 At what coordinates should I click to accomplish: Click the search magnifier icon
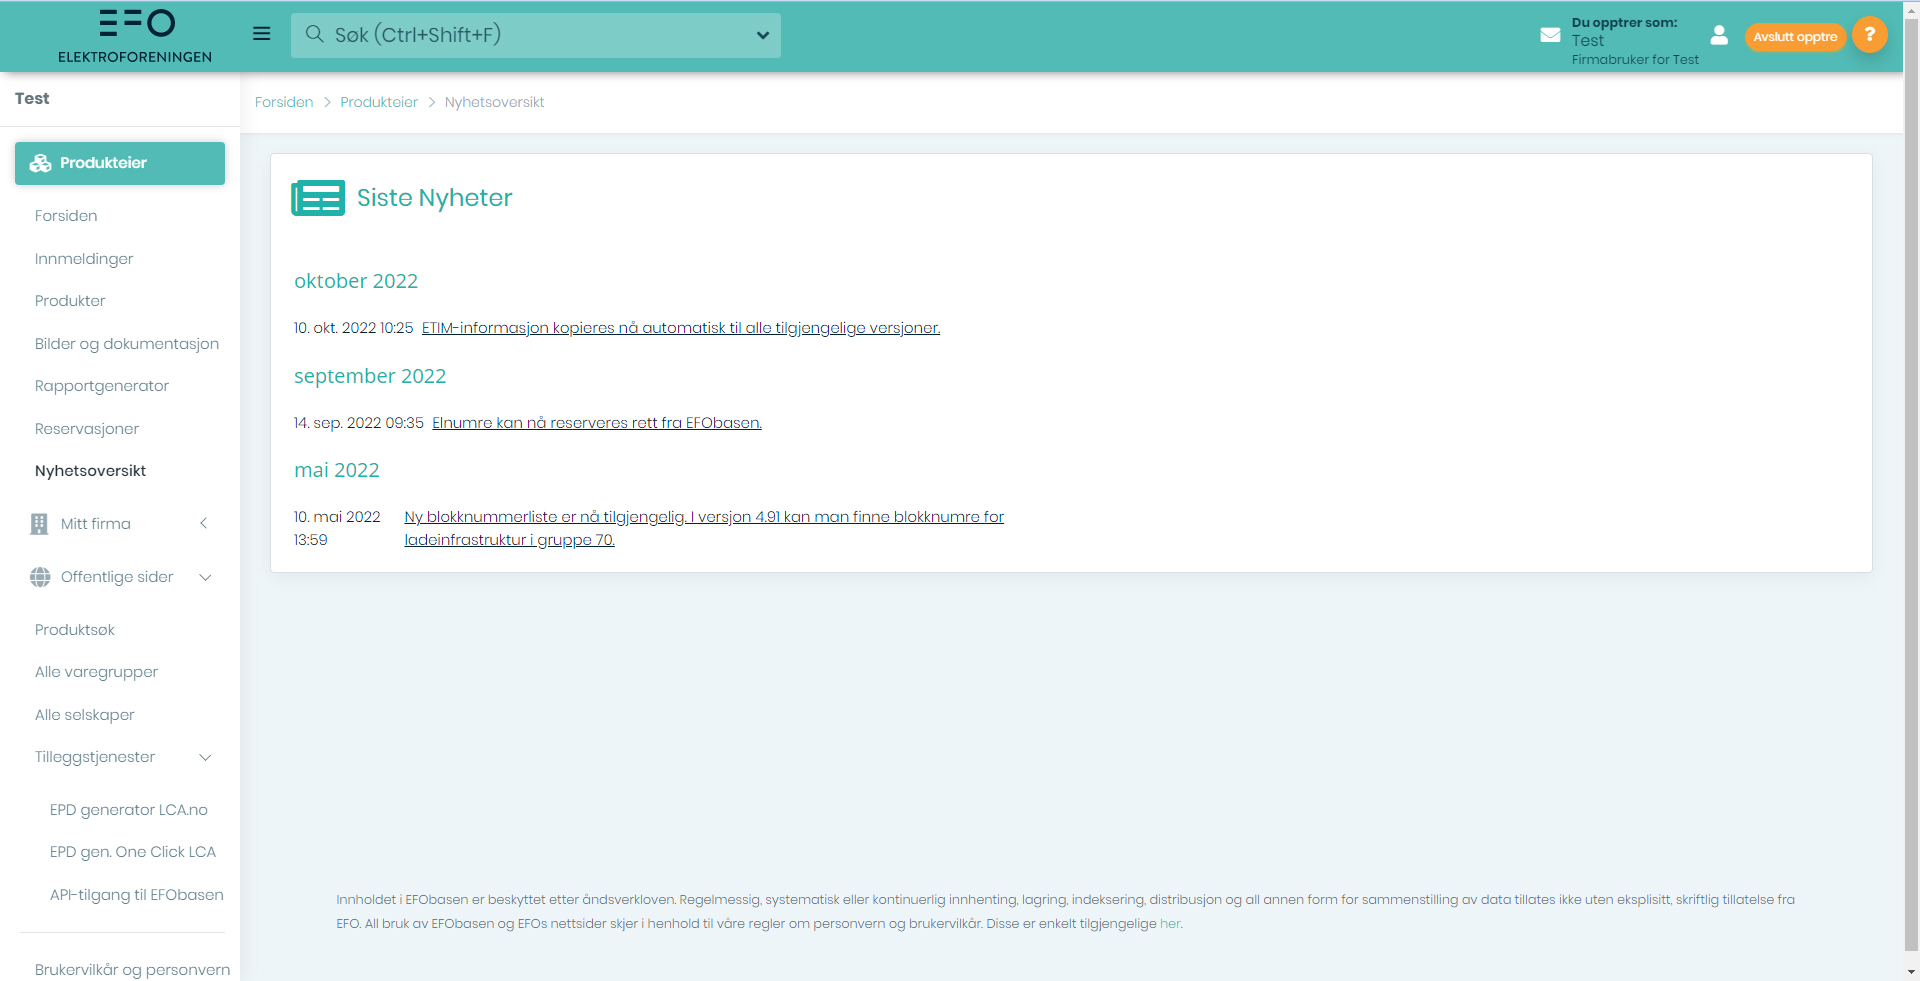pyautogui.click(x=314, y=35)
